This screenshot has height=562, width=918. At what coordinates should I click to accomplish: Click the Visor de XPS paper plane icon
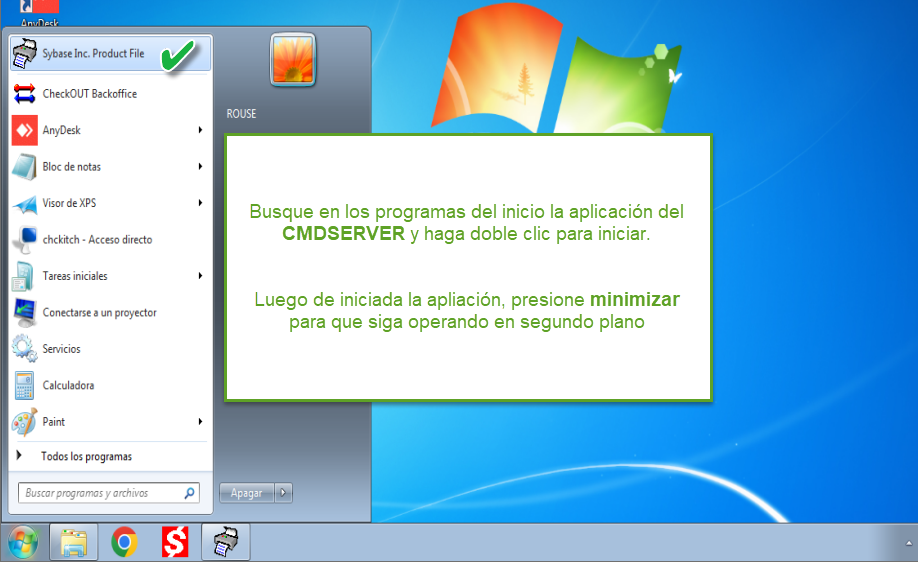click(25, 204)
